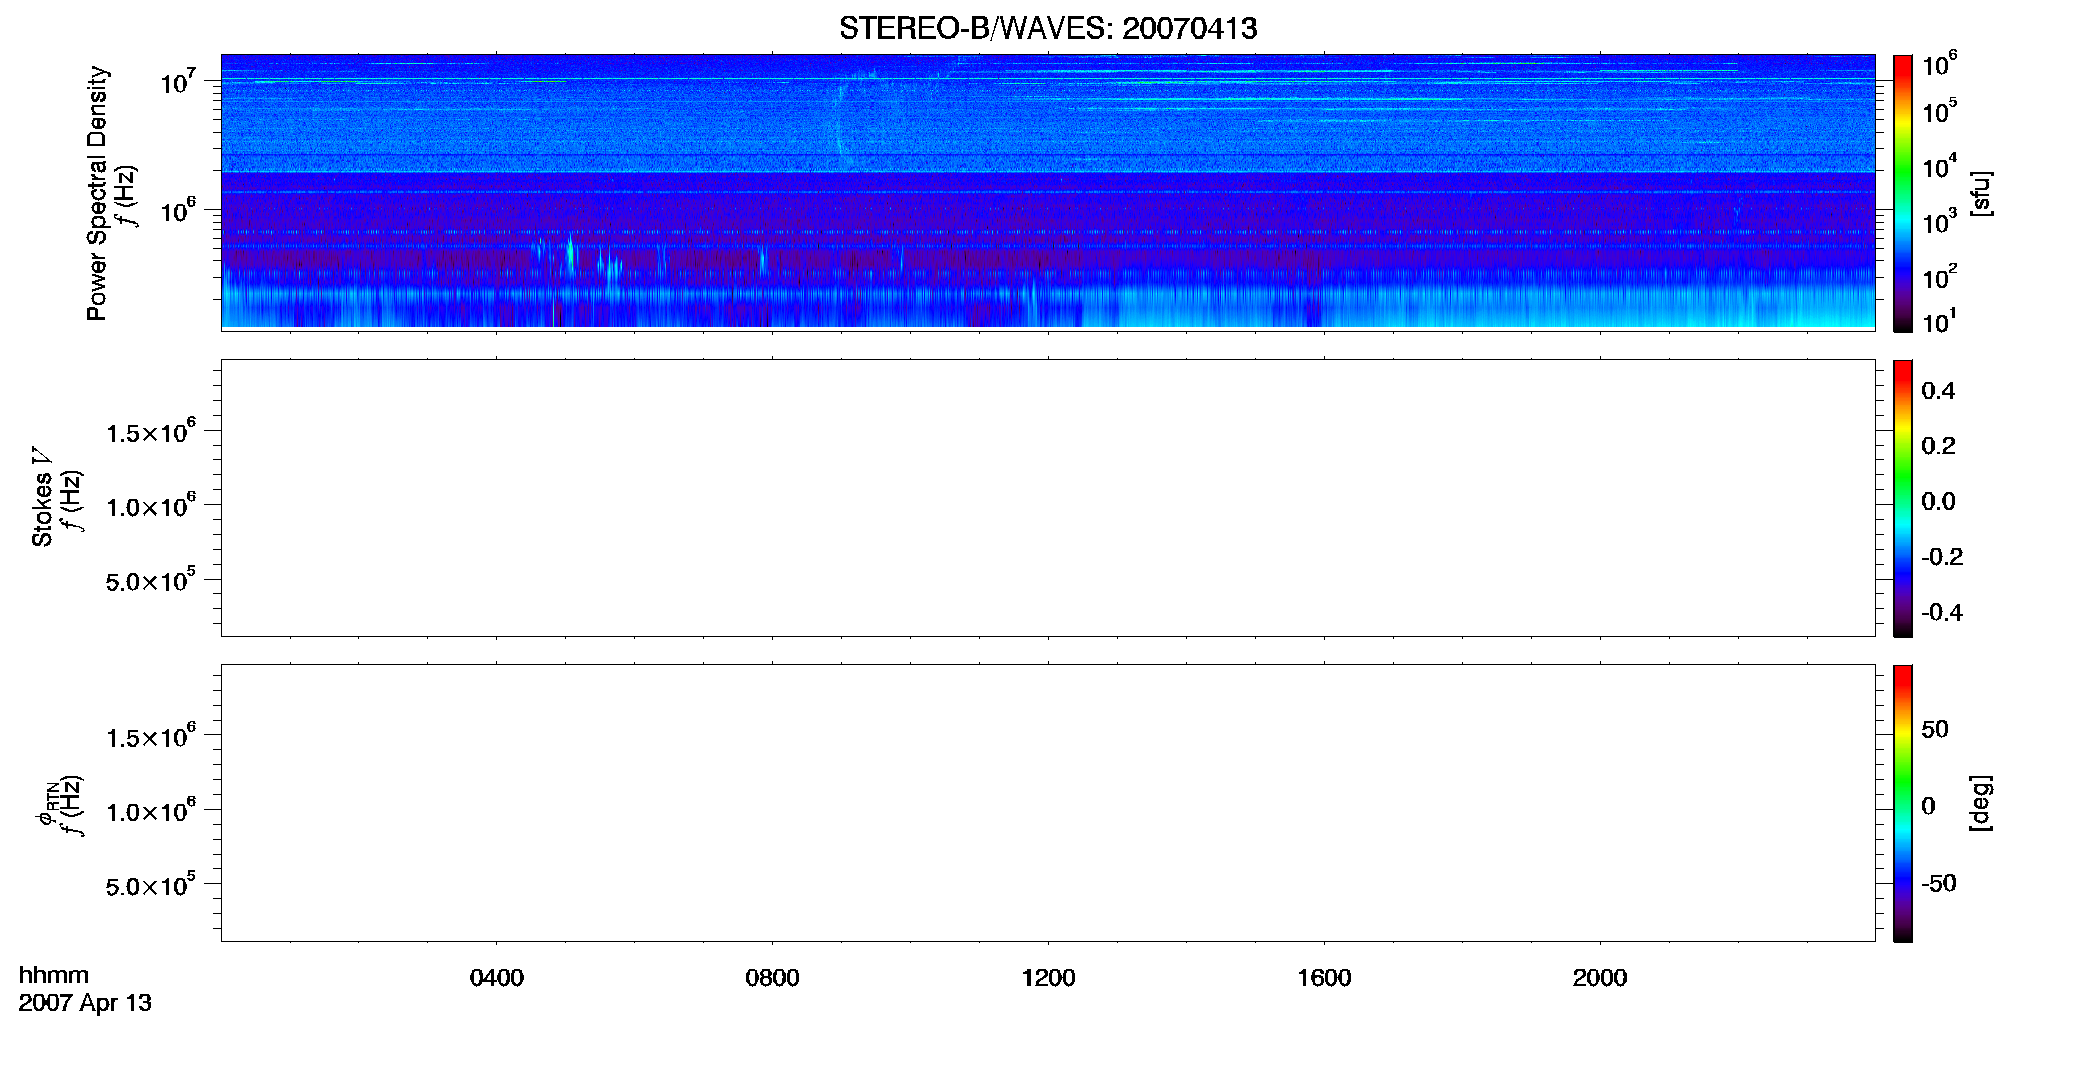2096x1080 pixels.
Task: Click the 10^5 label on sfu color bar
Action: [1939, 111]
